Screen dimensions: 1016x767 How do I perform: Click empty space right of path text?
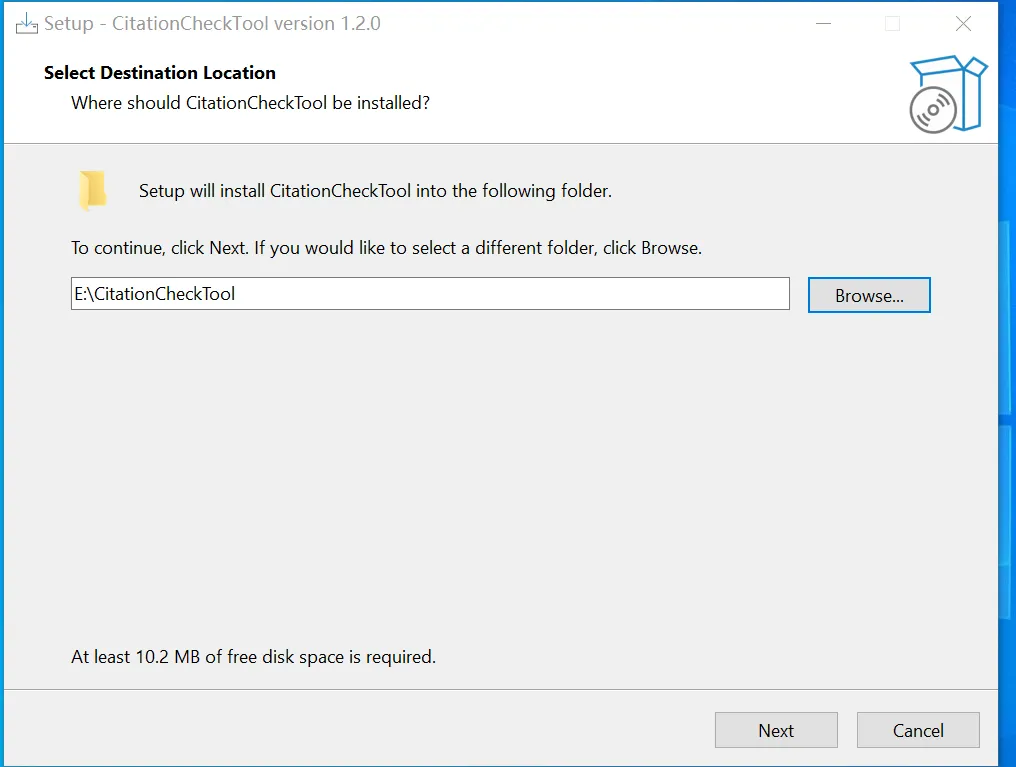tap(512, 293)
